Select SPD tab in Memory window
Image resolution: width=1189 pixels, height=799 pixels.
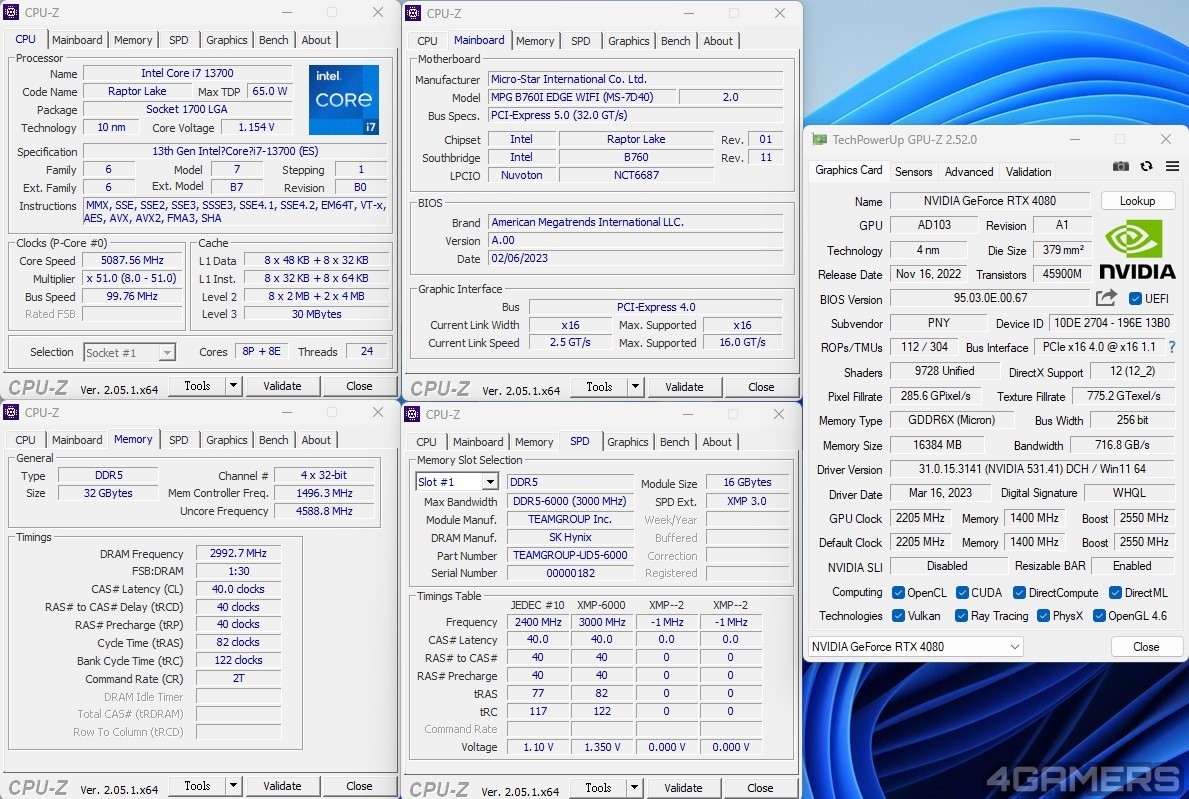(179, 440)
